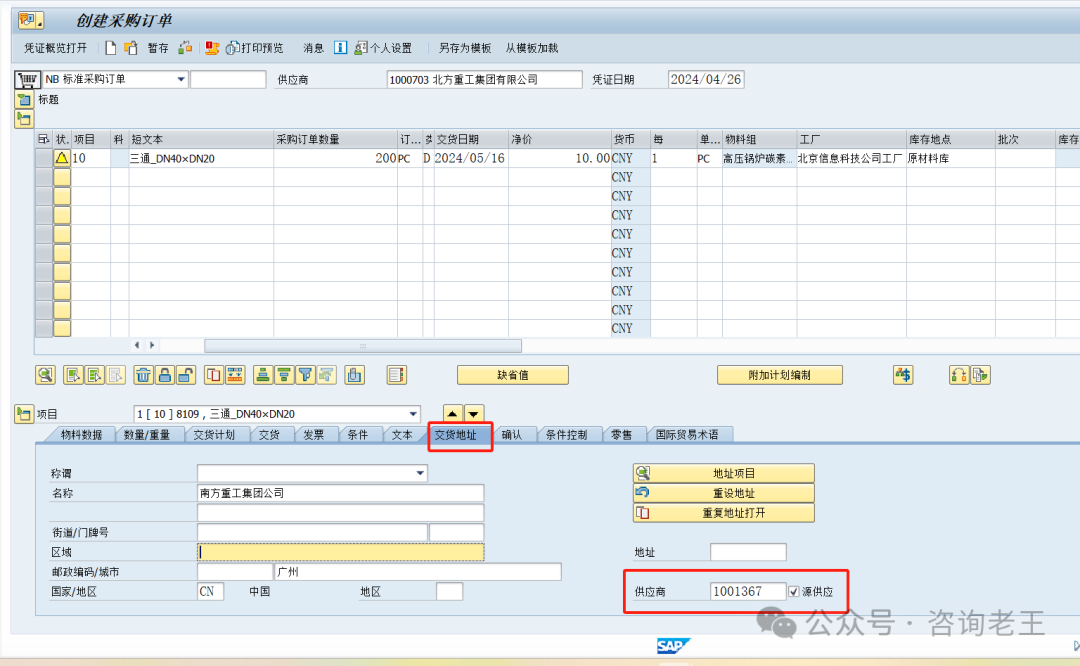
Task: Click the Create new document page icon
Action: 111,48
